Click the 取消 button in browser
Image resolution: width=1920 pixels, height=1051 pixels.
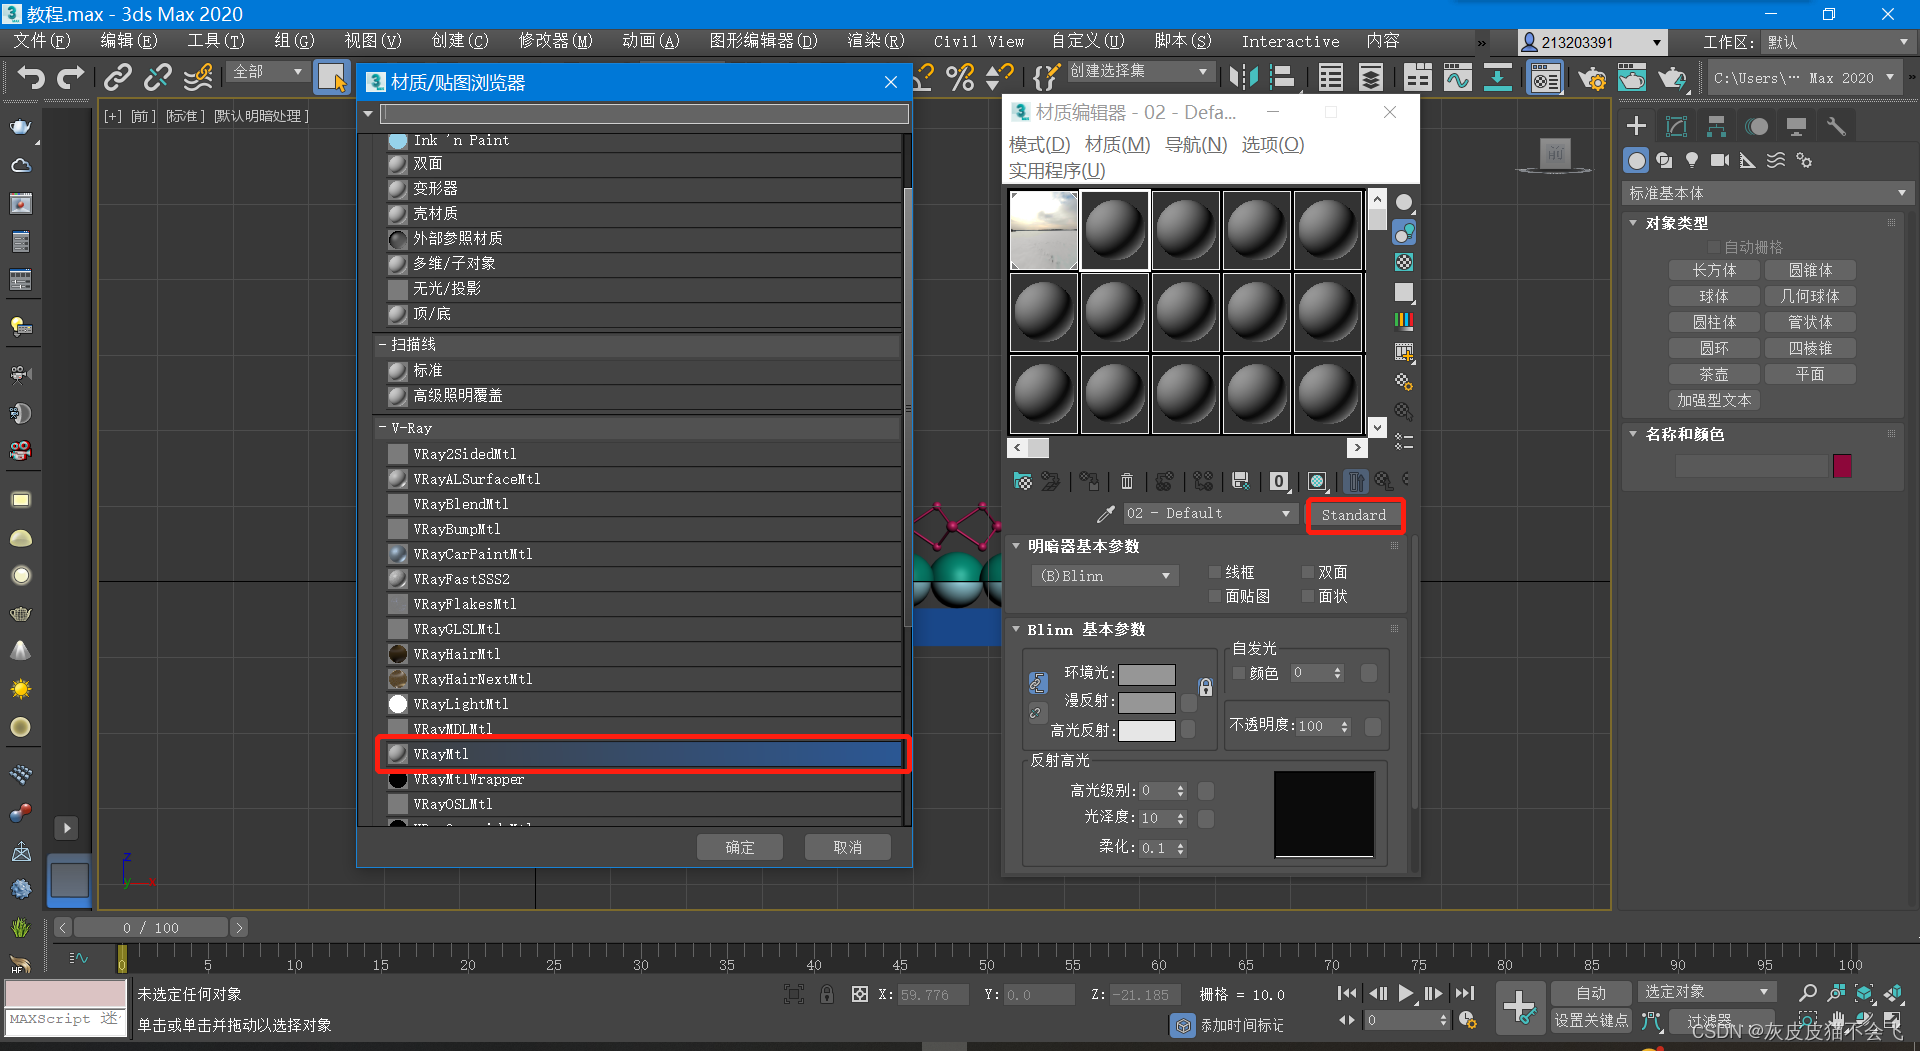coord(847,847)
